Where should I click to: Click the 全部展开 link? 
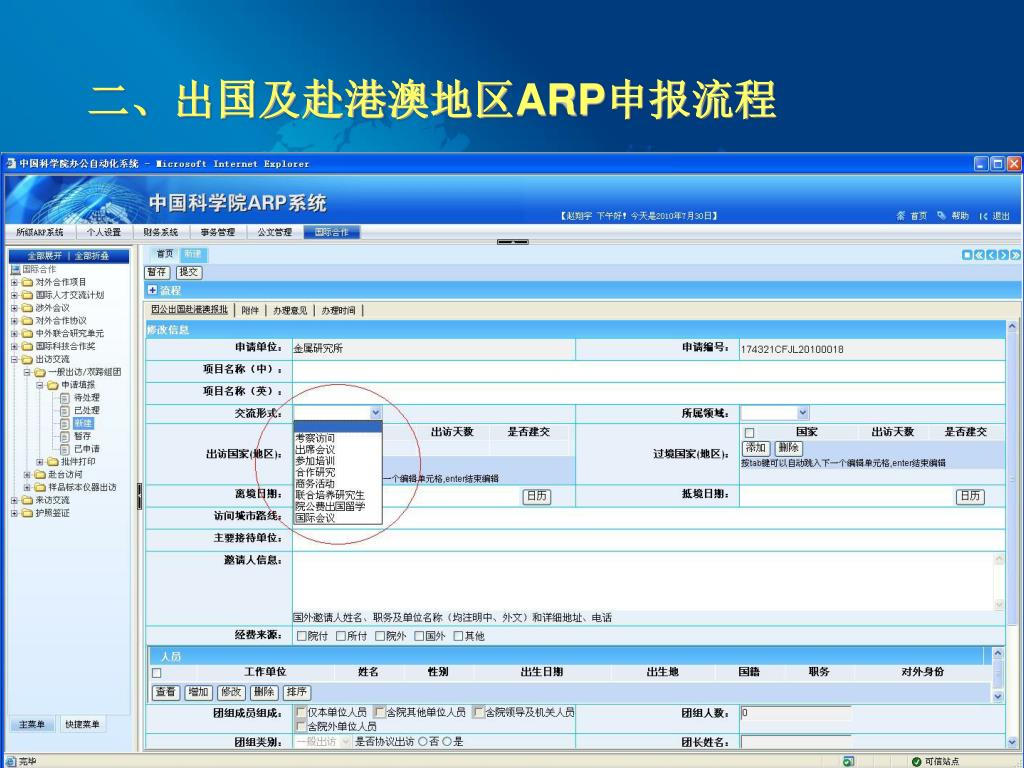click(44, 255)
